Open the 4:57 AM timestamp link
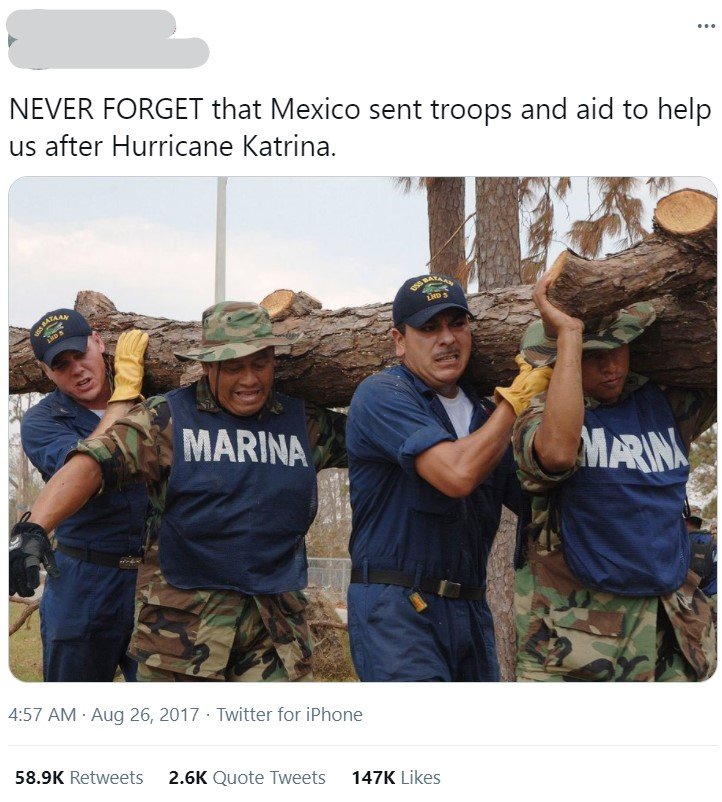 (x=42, y=714)
